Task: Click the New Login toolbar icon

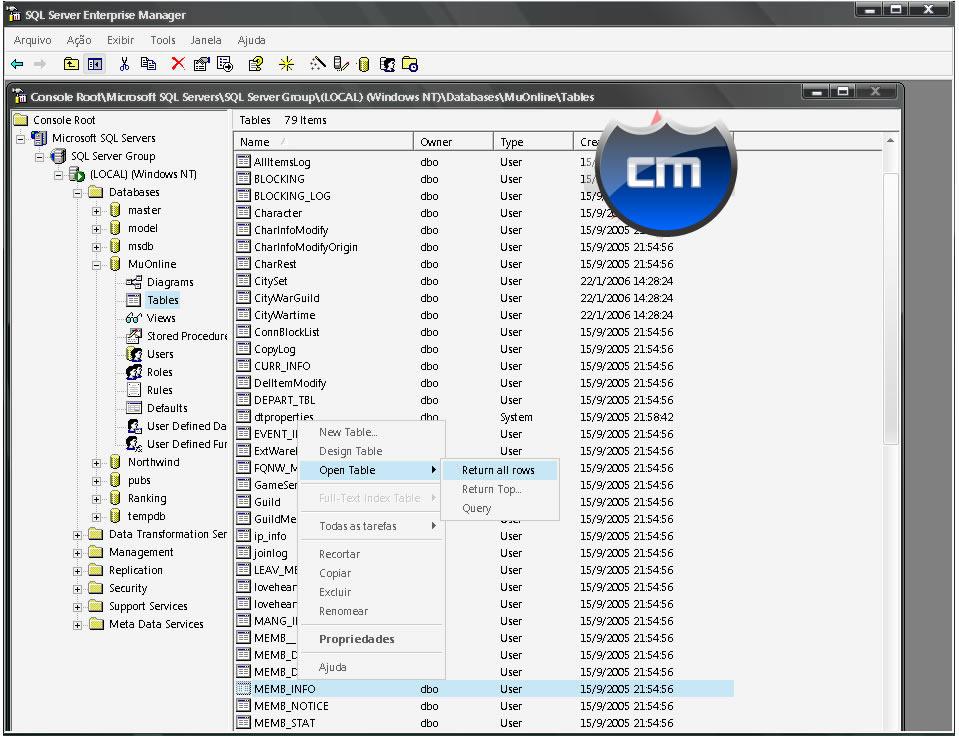Action: [x=387, y=64]
